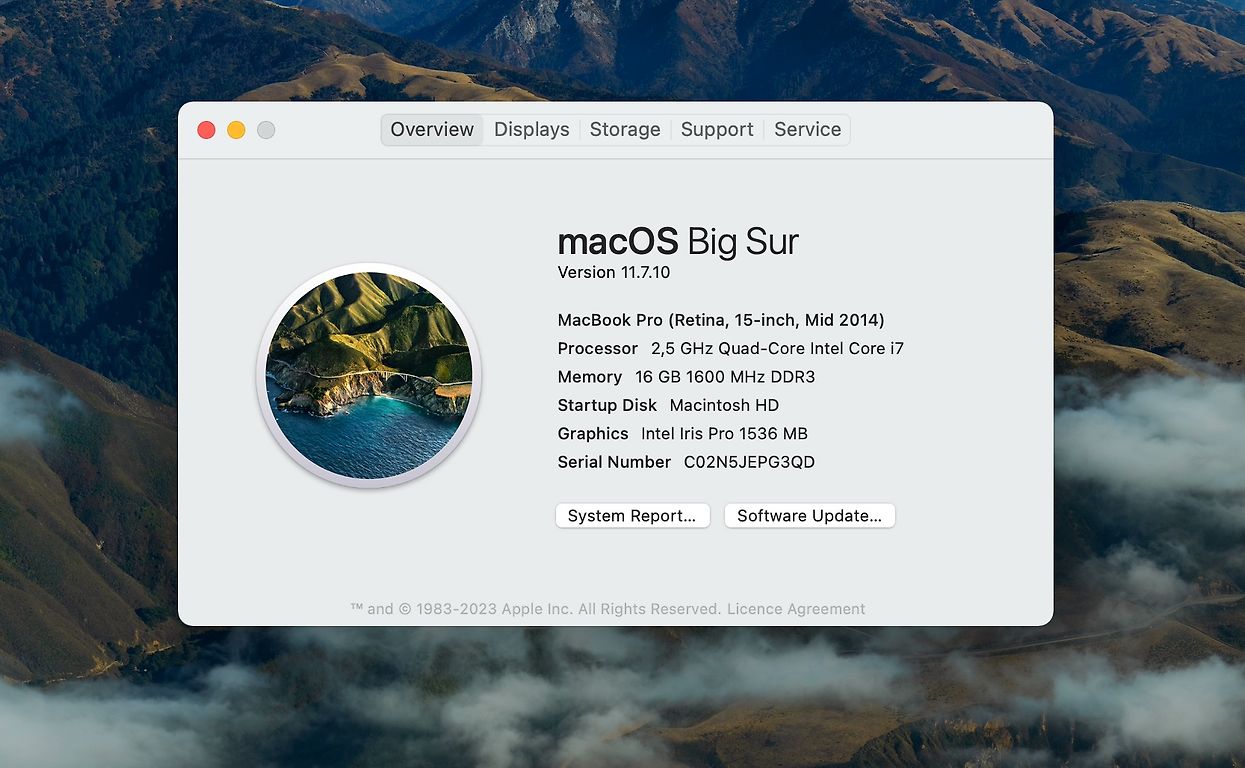Minimize the window with yellow button
1245x768 pixels.
(236, 130)
